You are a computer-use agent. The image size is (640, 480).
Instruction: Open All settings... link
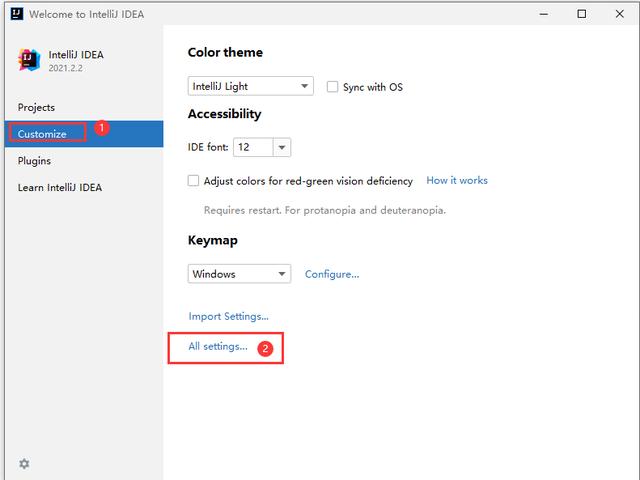click(218, 347)
